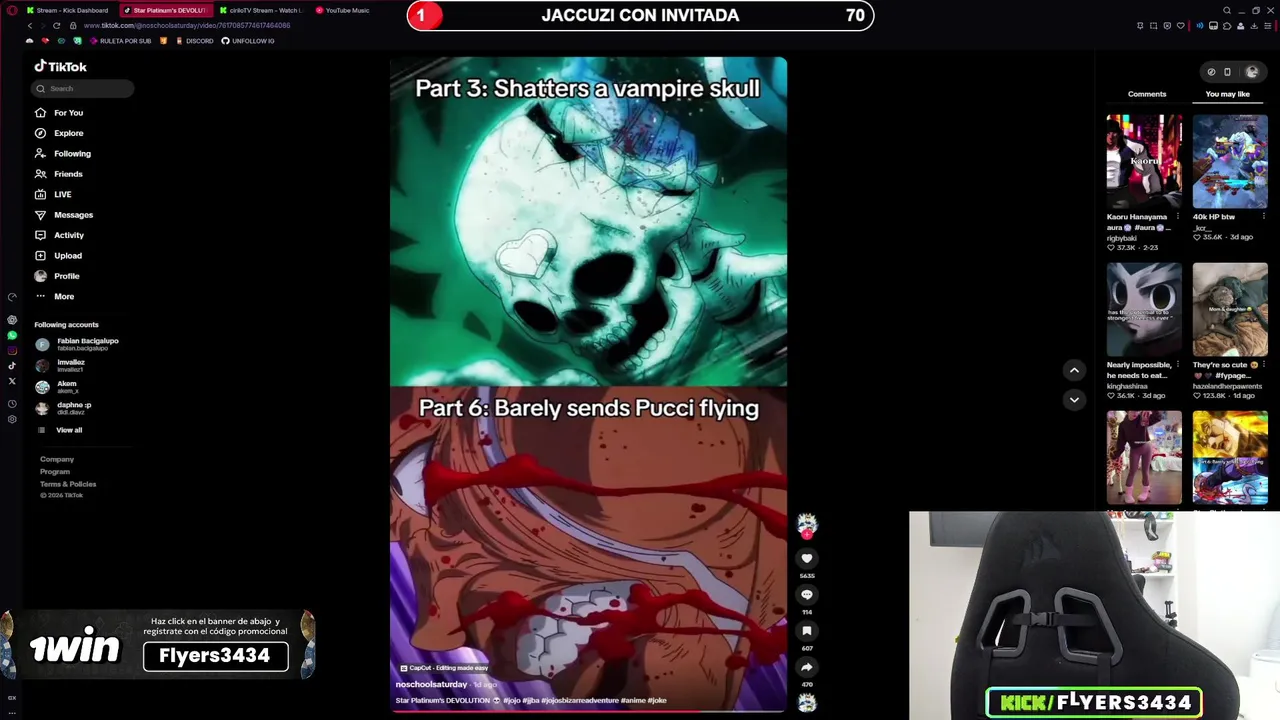Switch to YouTube Music browser tab
This screenshot has width=1280, height=720.
click(342, 10)
